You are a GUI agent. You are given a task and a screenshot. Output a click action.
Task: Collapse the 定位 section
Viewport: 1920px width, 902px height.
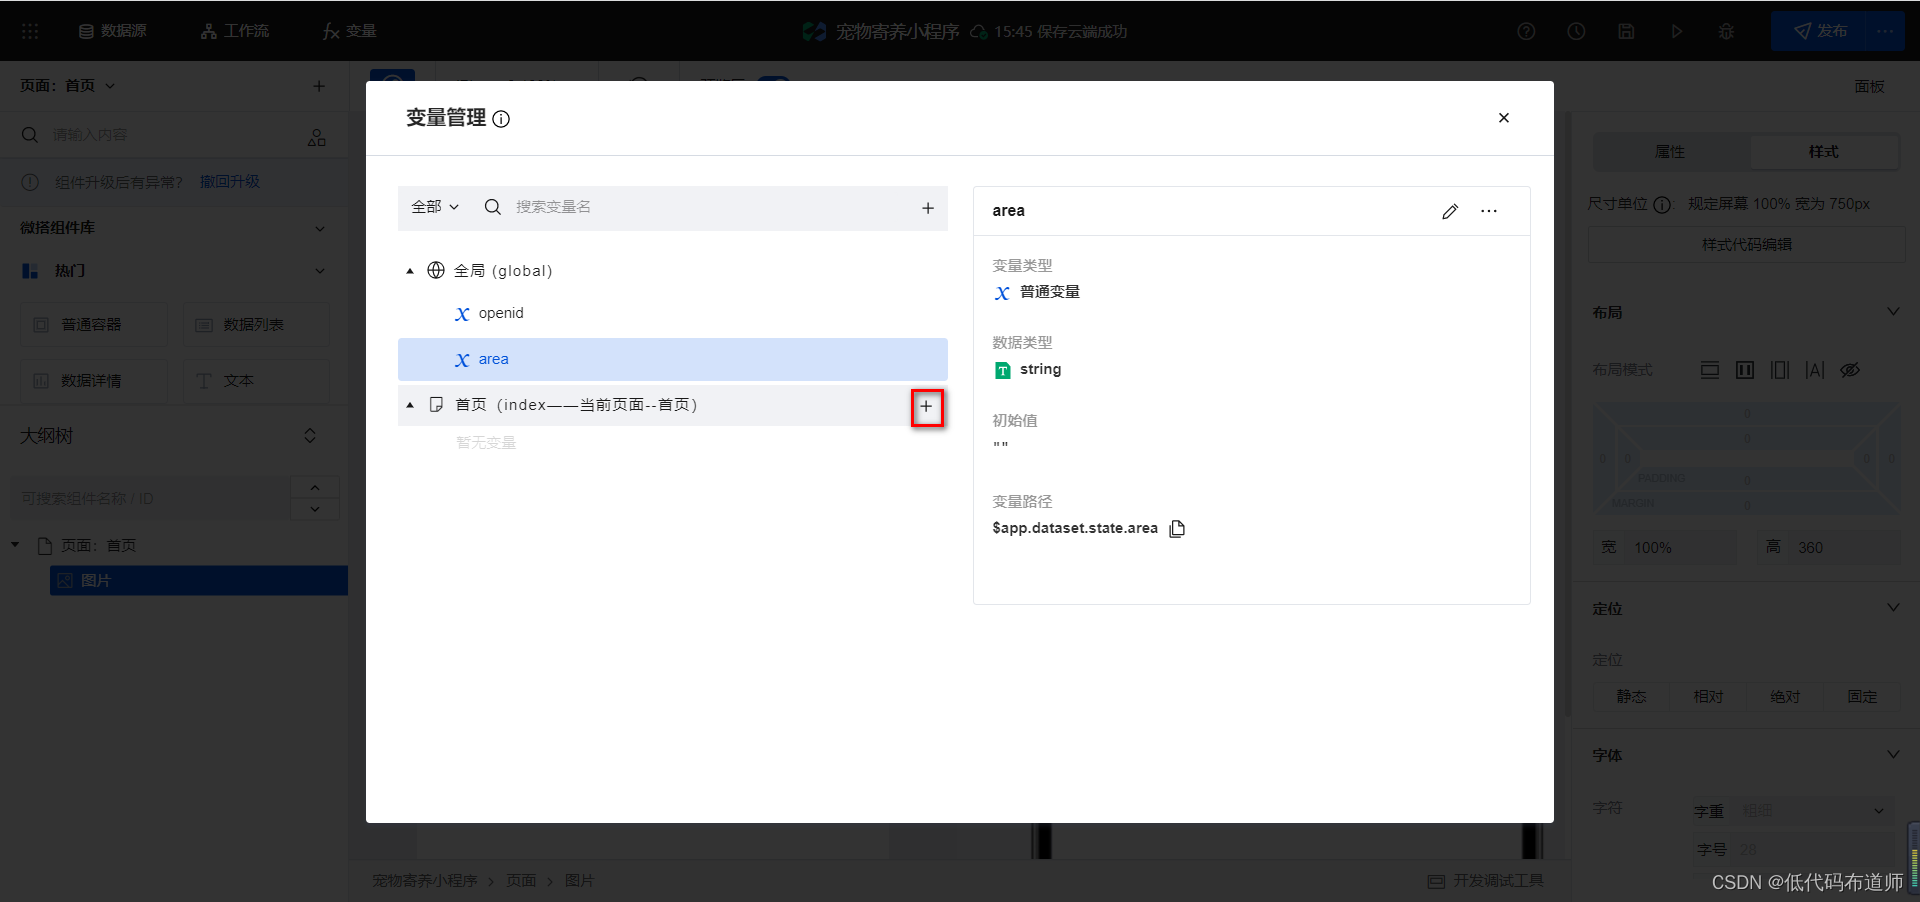1893,608
